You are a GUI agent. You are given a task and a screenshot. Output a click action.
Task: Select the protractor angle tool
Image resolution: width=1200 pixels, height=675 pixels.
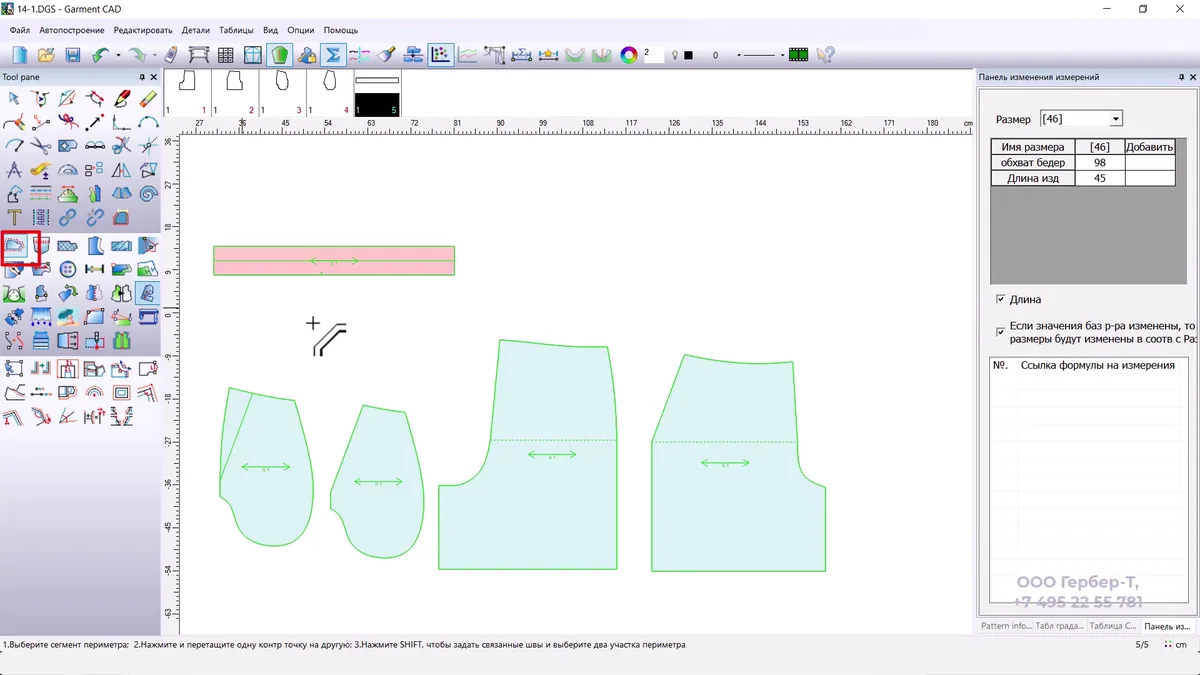(68, 170)
